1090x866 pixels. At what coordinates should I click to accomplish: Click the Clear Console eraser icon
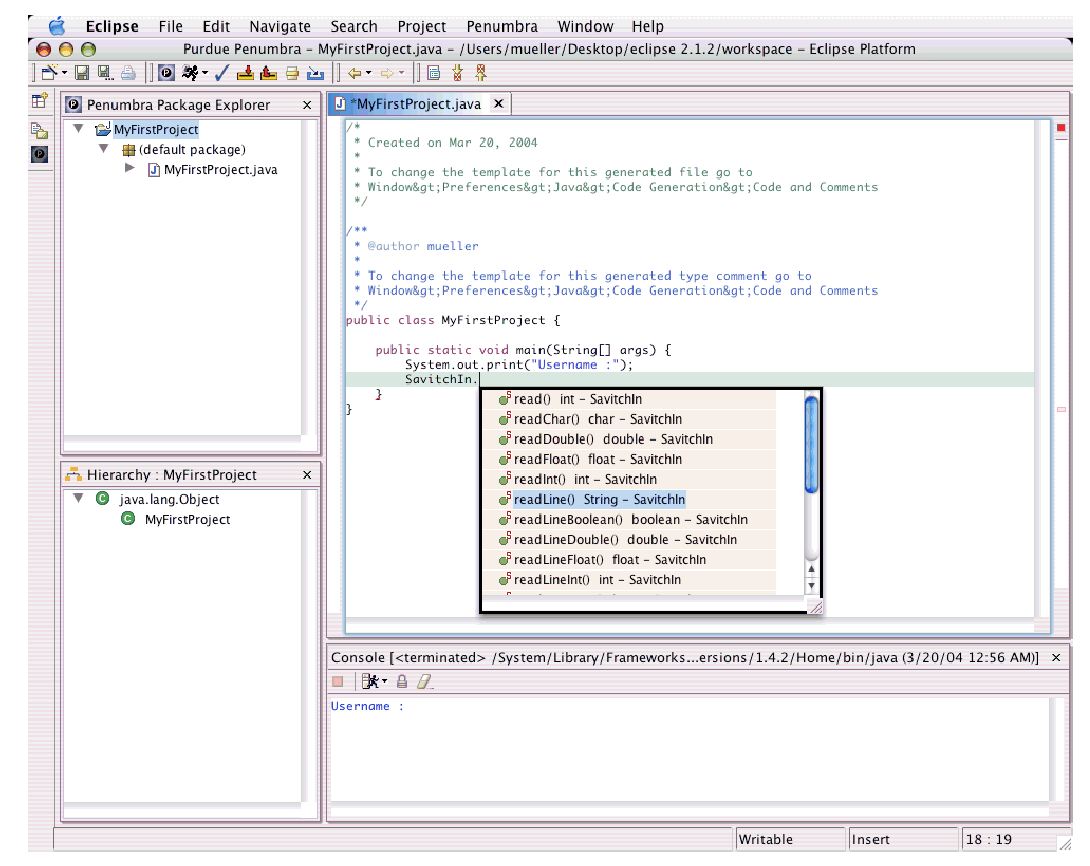pyautogui.click(x=424, y=682)
